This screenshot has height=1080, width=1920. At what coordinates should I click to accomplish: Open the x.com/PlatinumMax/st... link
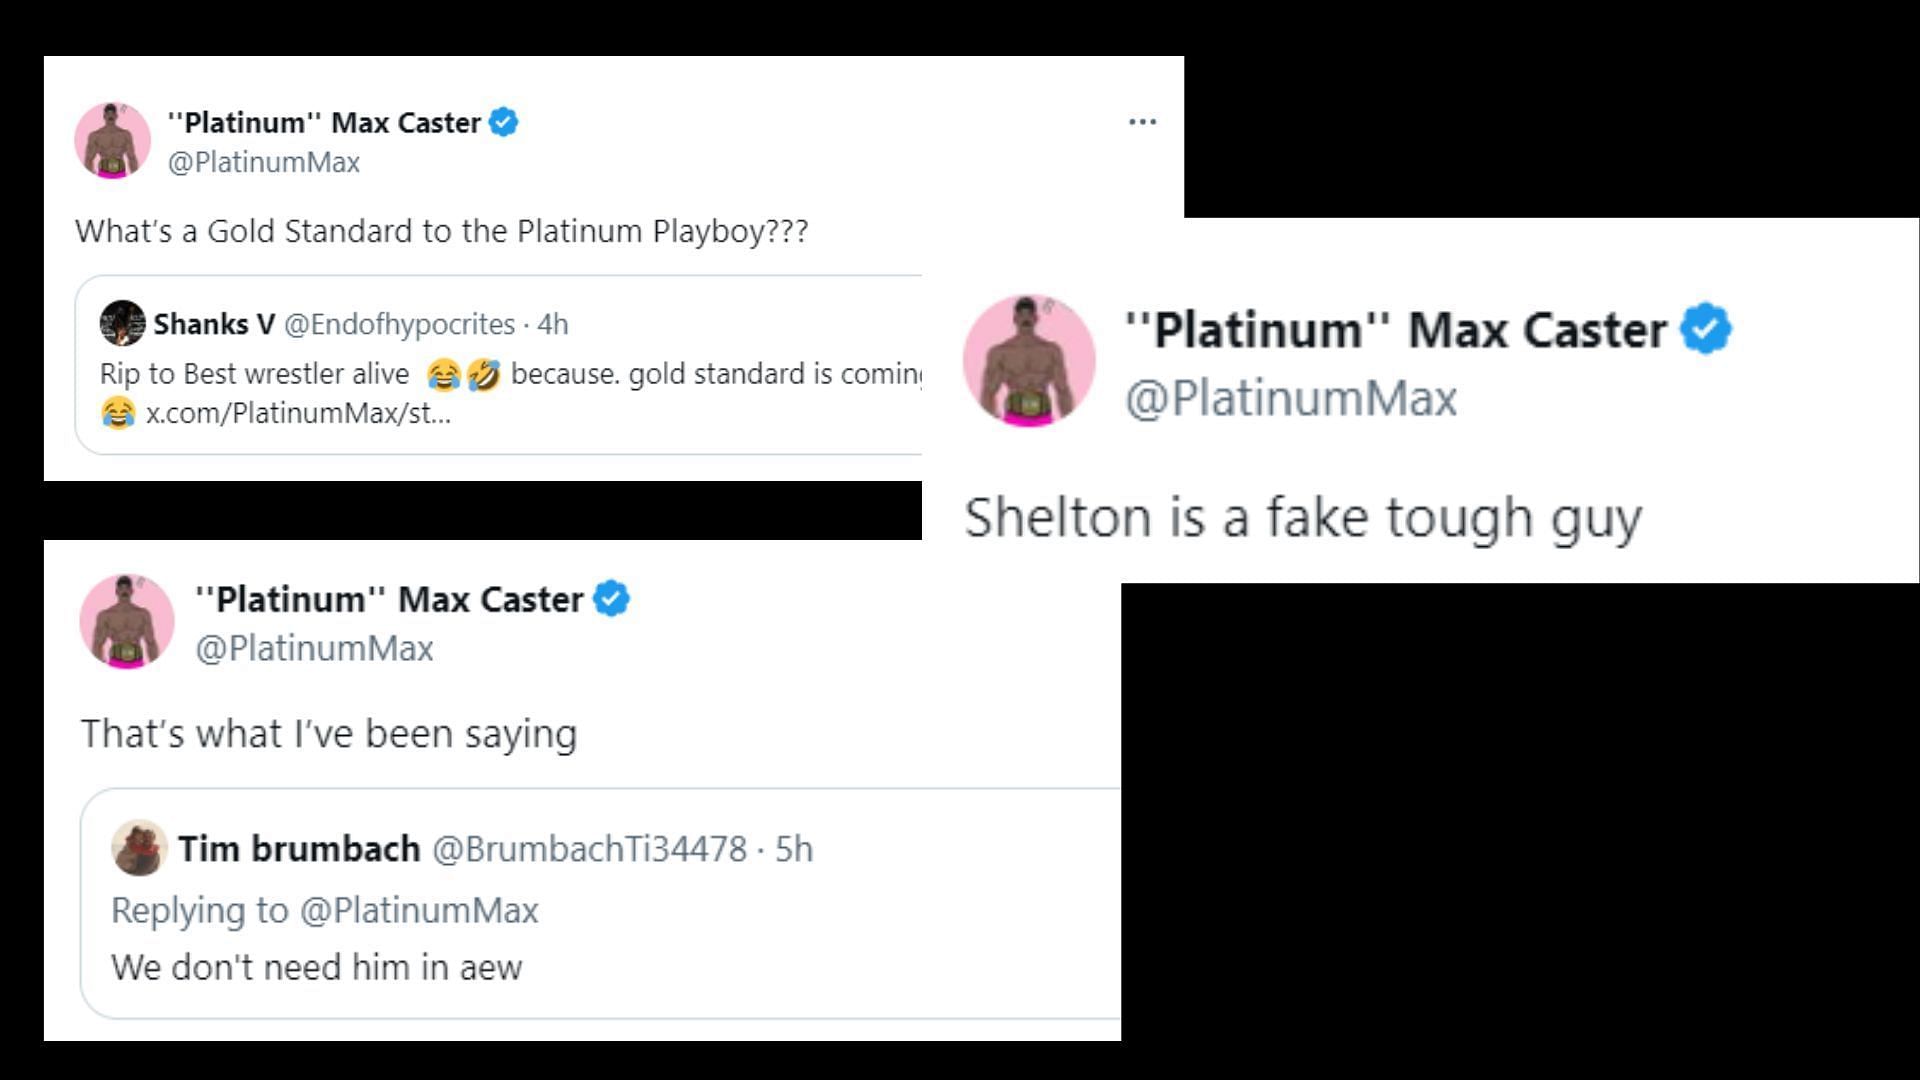coord(298,413)
